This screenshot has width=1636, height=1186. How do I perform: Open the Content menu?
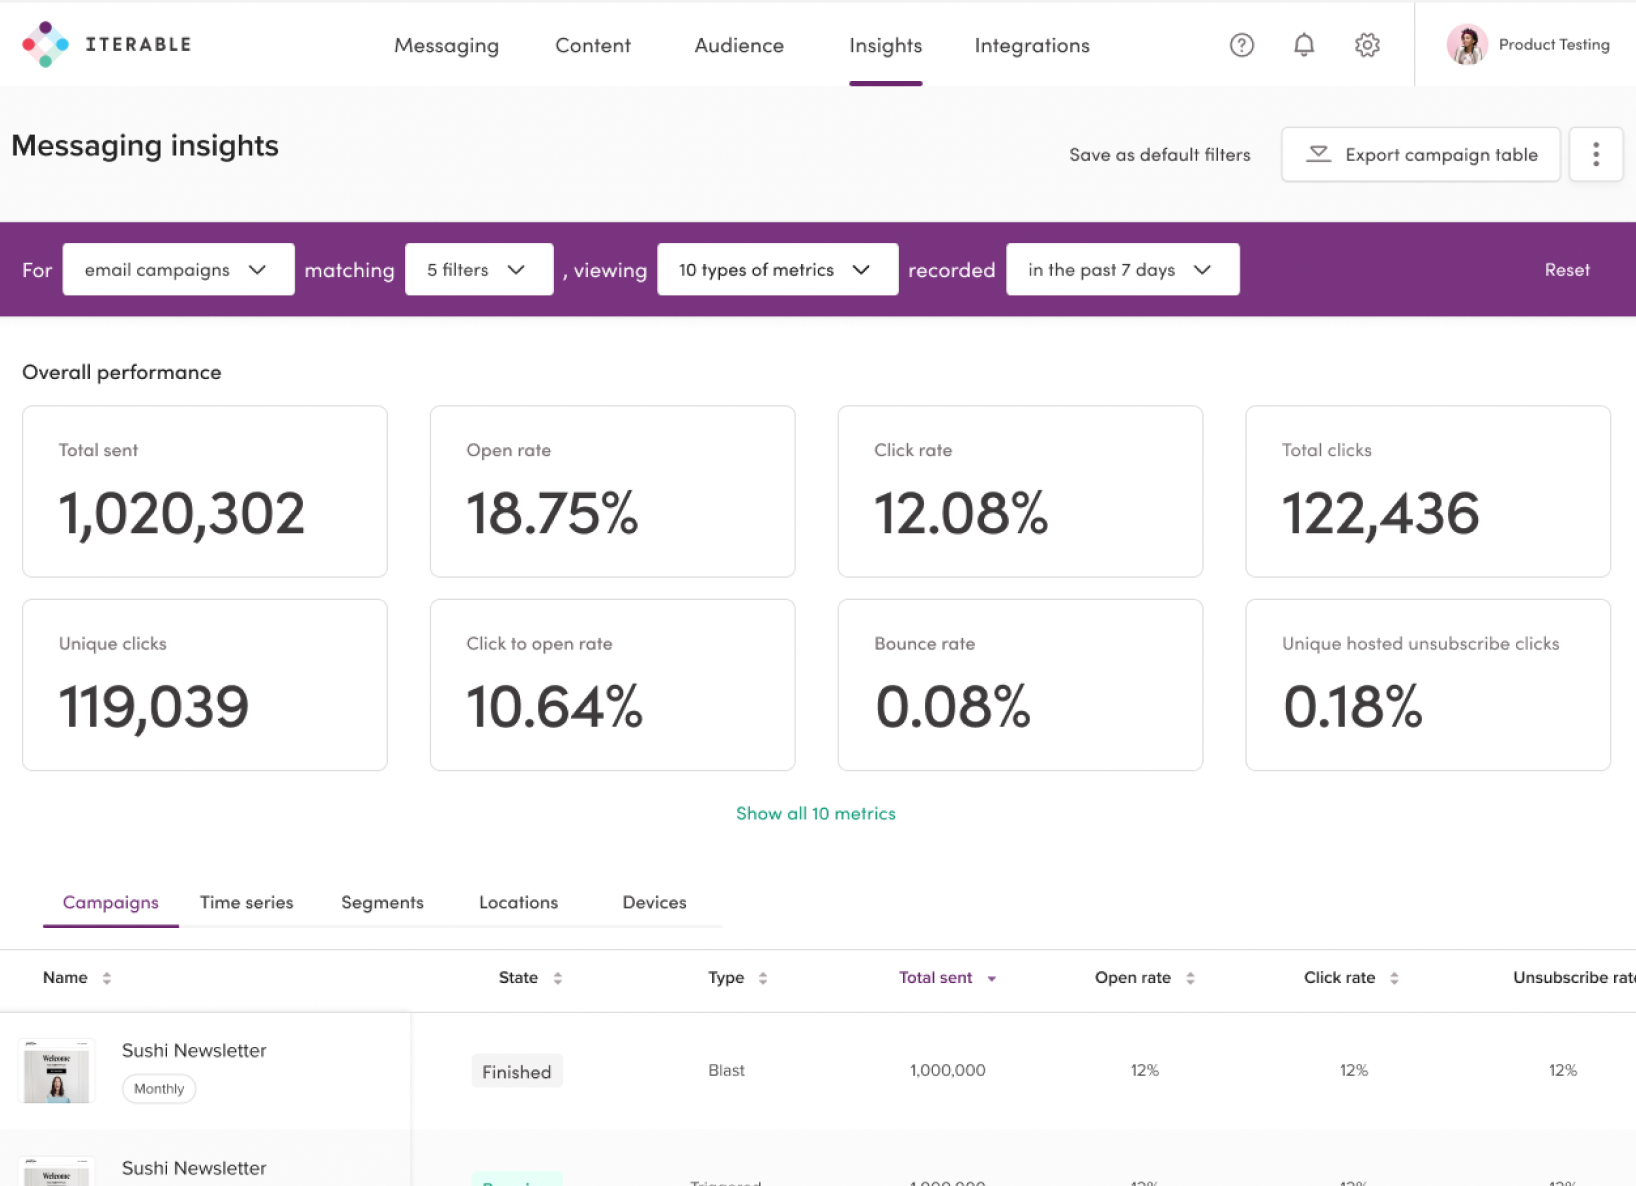pyautogui.click(x=593, y=45)
